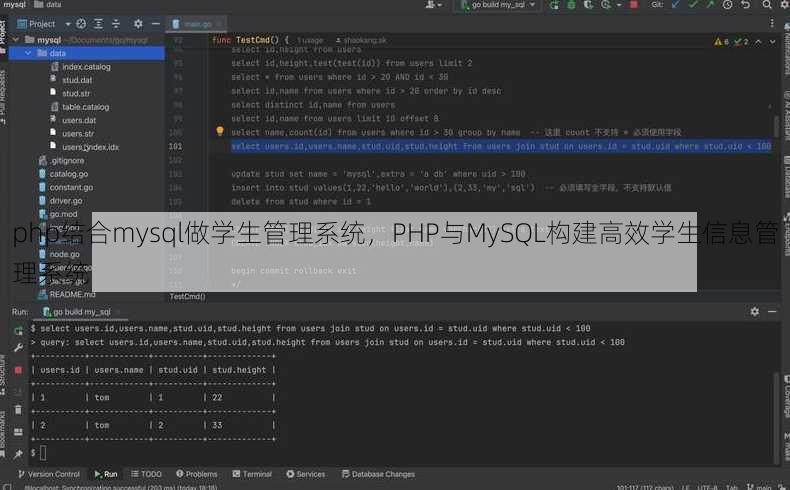Screen dimensions: 790x490
Task: Click Pin Tab icon in Run panel
Action: pos(19,454)
